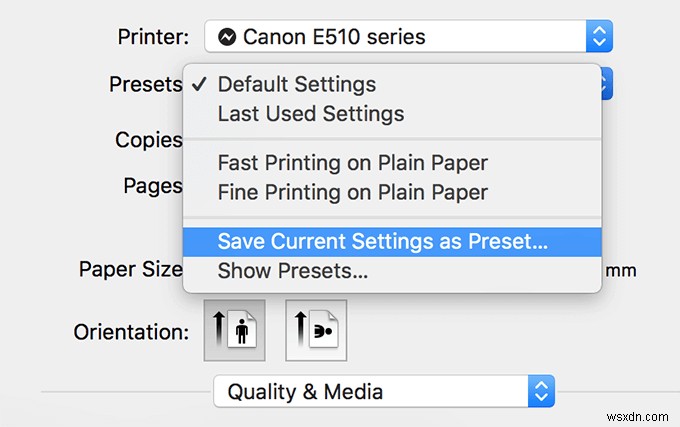Expand the Quality & Media options popup

click(372, 391)
